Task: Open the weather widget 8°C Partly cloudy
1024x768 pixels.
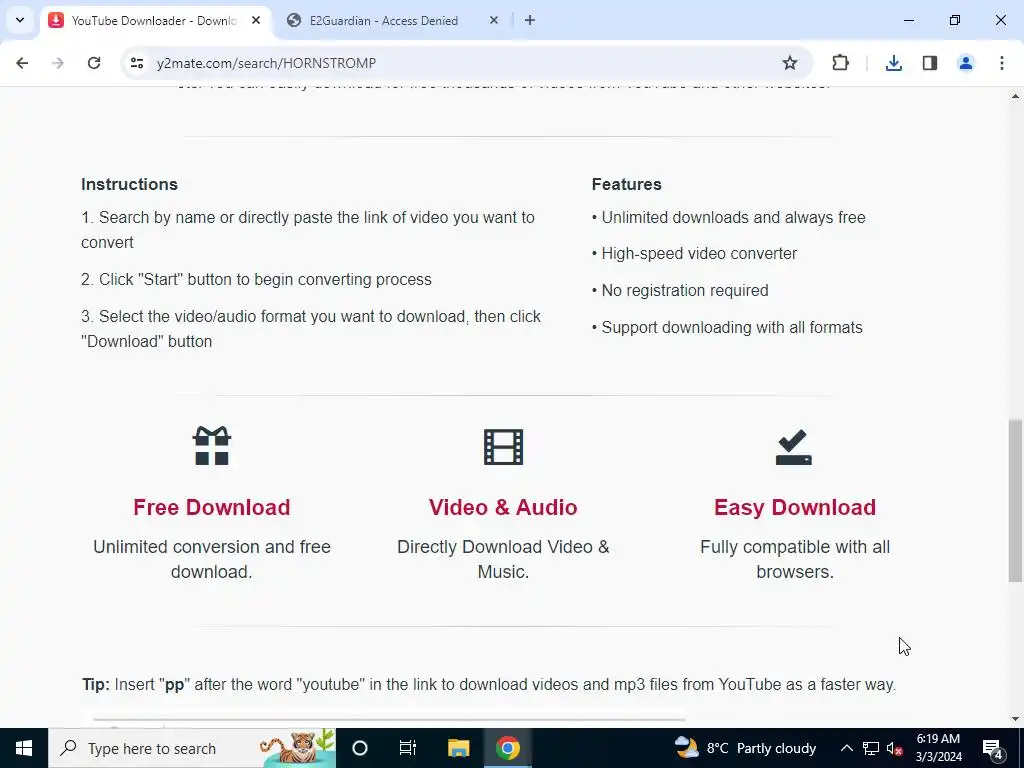Action: 745,748
